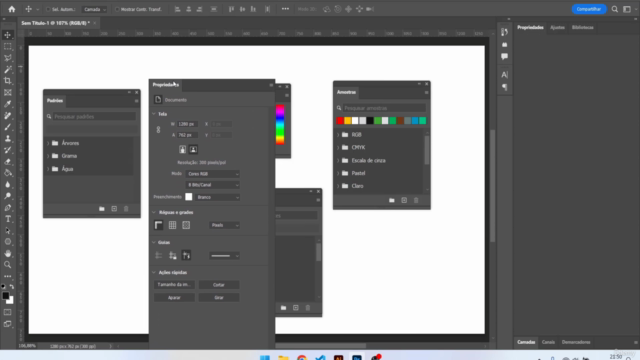This screenshot has width=640, height=360.
Task: Click the Cortar quick action button
Action: pos(219,284)
